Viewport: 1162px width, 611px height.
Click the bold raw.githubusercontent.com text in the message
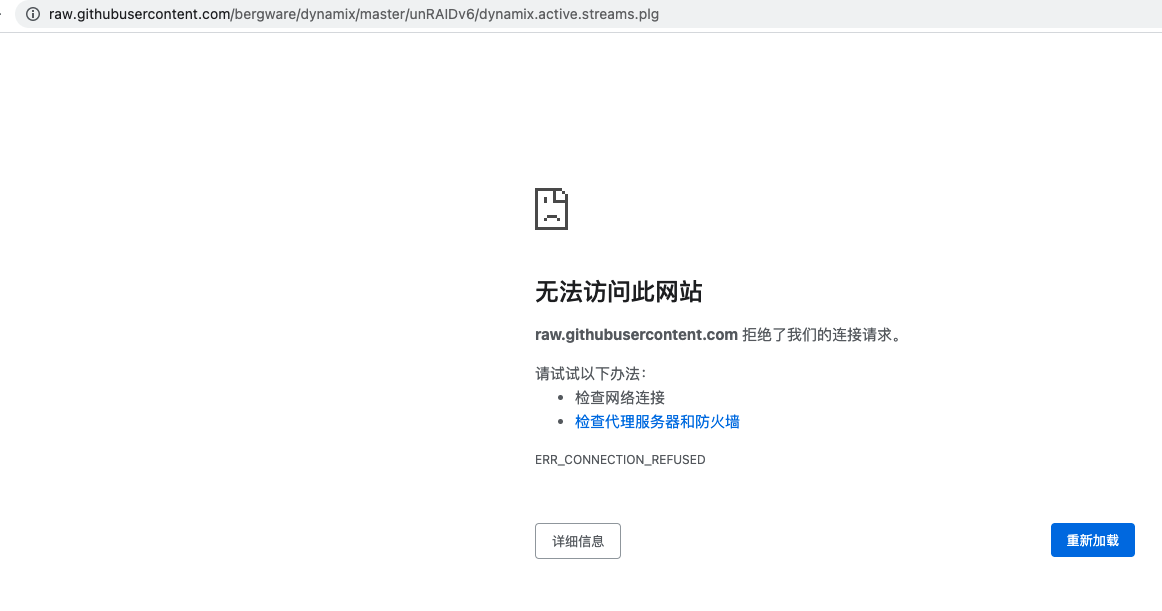click(x=637, y=335)
